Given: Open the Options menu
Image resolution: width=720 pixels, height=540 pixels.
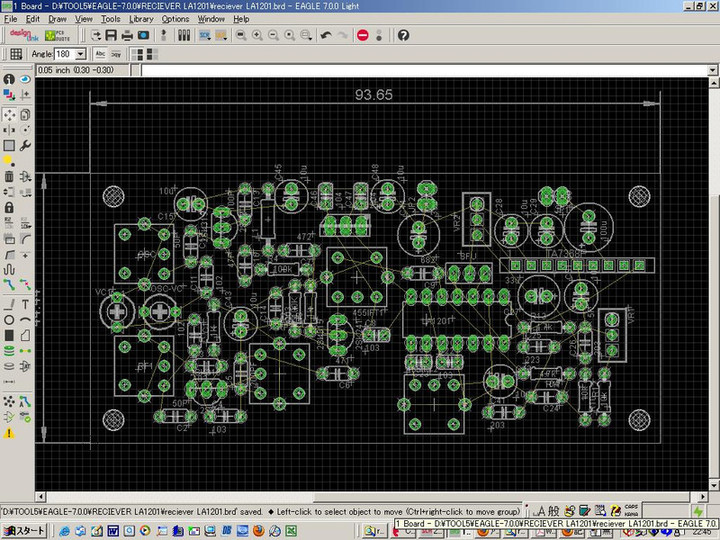Looking at the screenshot, I should pyautogui.click(x=175, y=19).
